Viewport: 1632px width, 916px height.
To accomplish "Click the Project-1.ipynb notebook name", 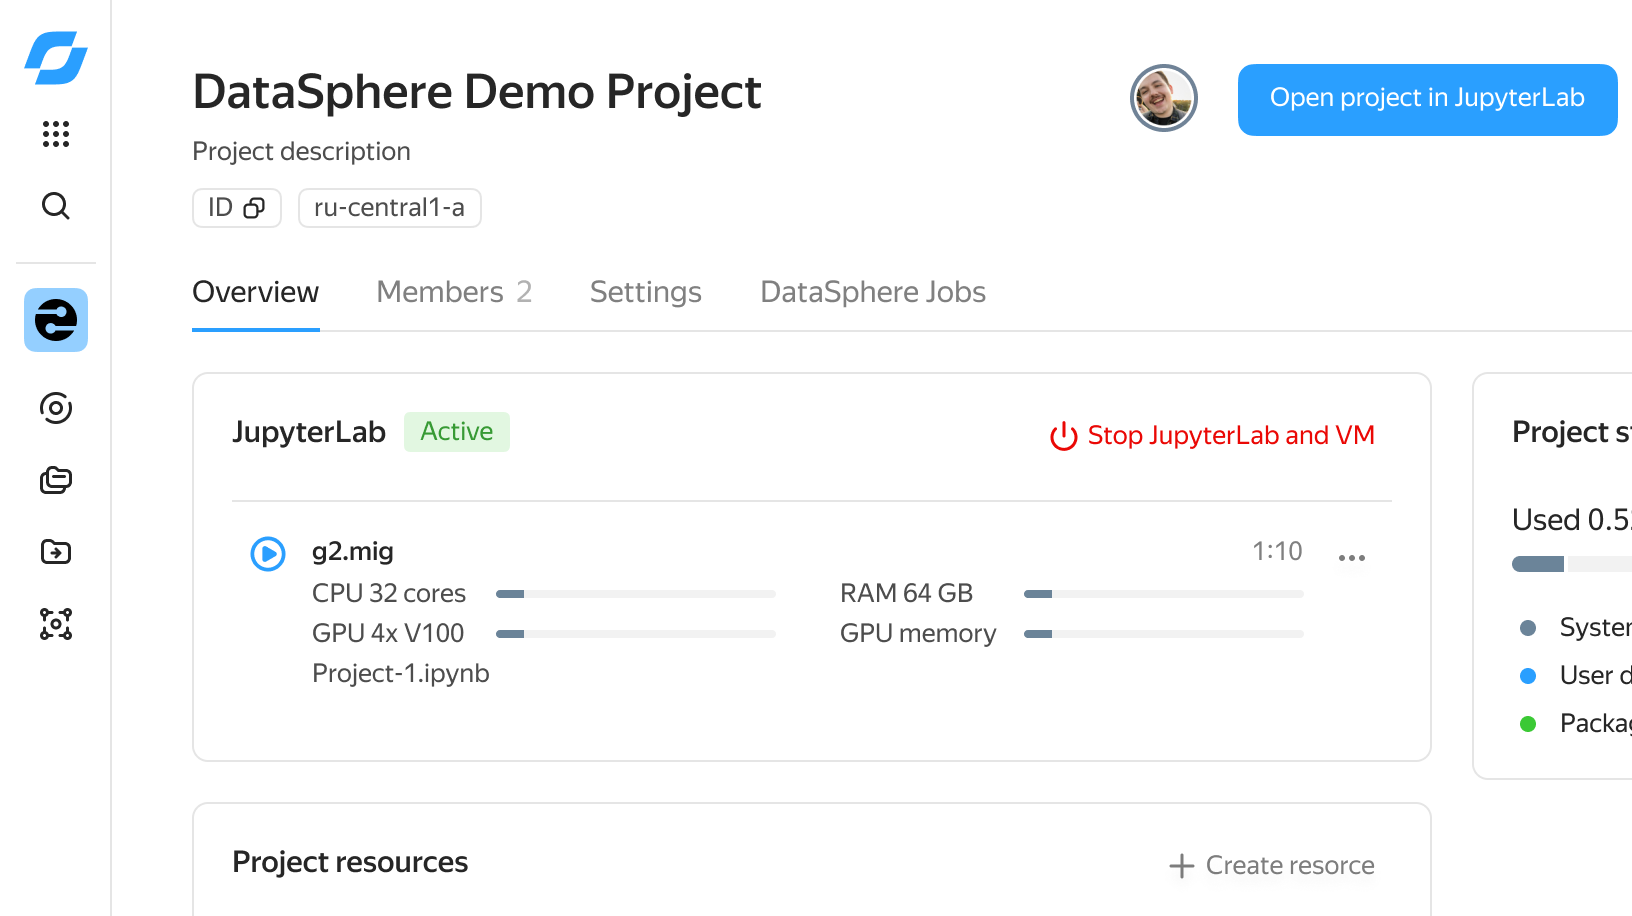I will pyautogui.click(x=401, y=674).
